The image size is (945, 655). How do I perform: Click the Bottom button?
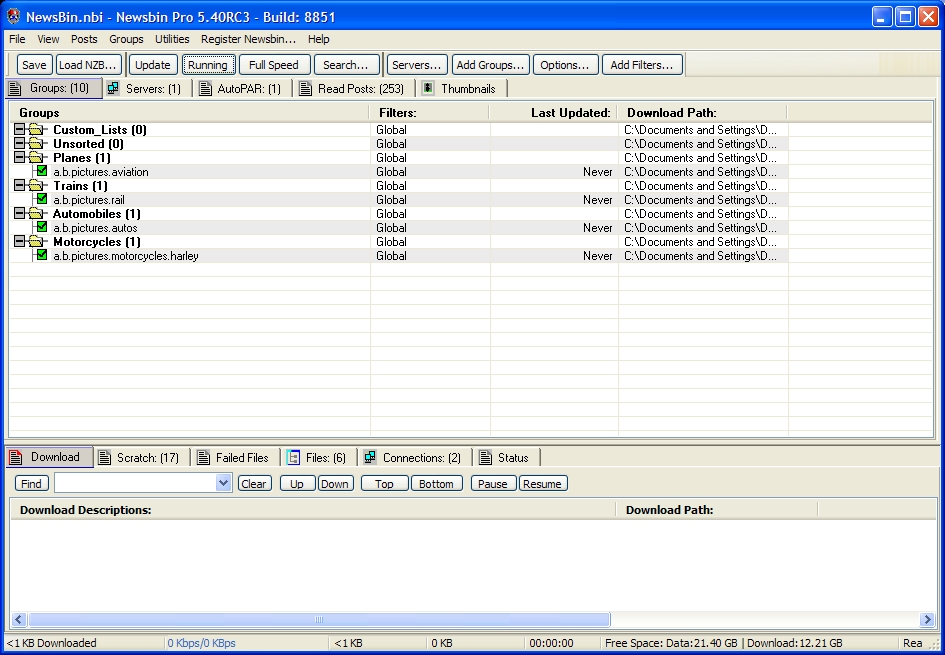436,483
